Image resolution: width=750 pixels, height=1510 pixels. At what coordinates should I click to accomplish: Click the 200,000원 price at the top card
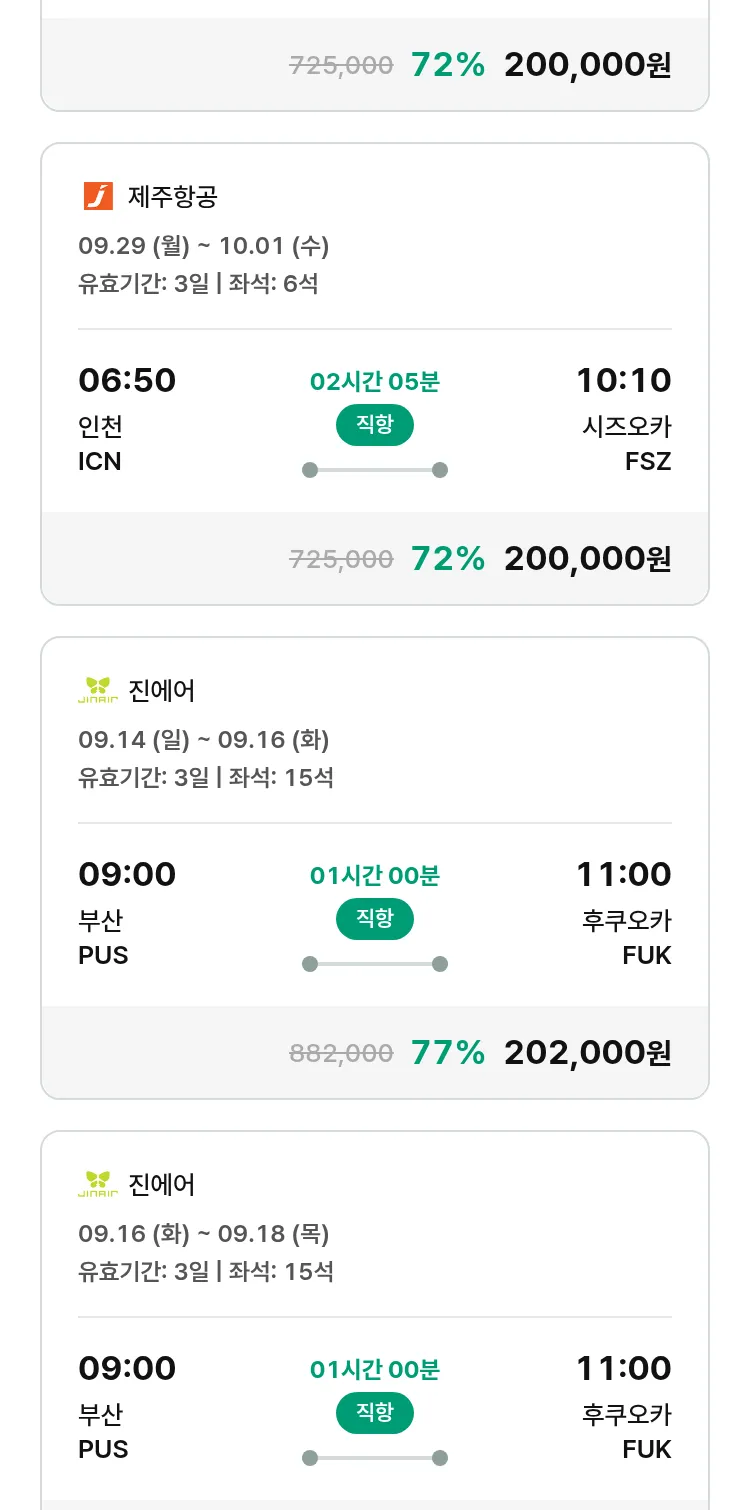587,65
